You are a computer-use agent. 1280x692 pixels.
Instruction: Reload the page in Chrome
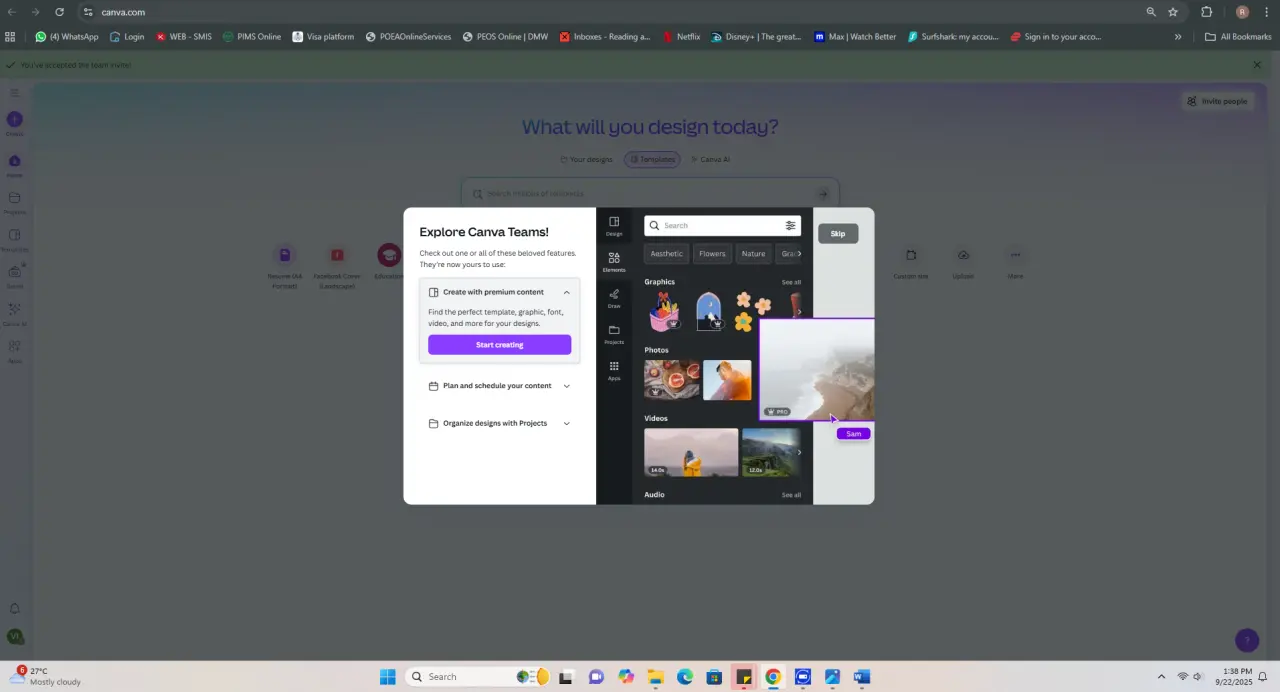coord(59,12)
